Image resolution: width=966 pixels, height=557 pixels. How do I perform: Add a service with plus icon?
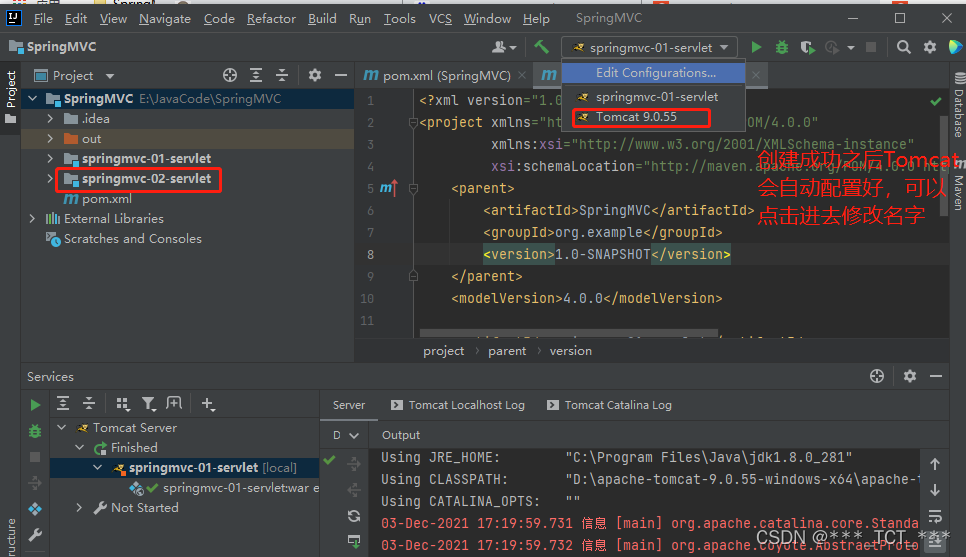(208, 404)
